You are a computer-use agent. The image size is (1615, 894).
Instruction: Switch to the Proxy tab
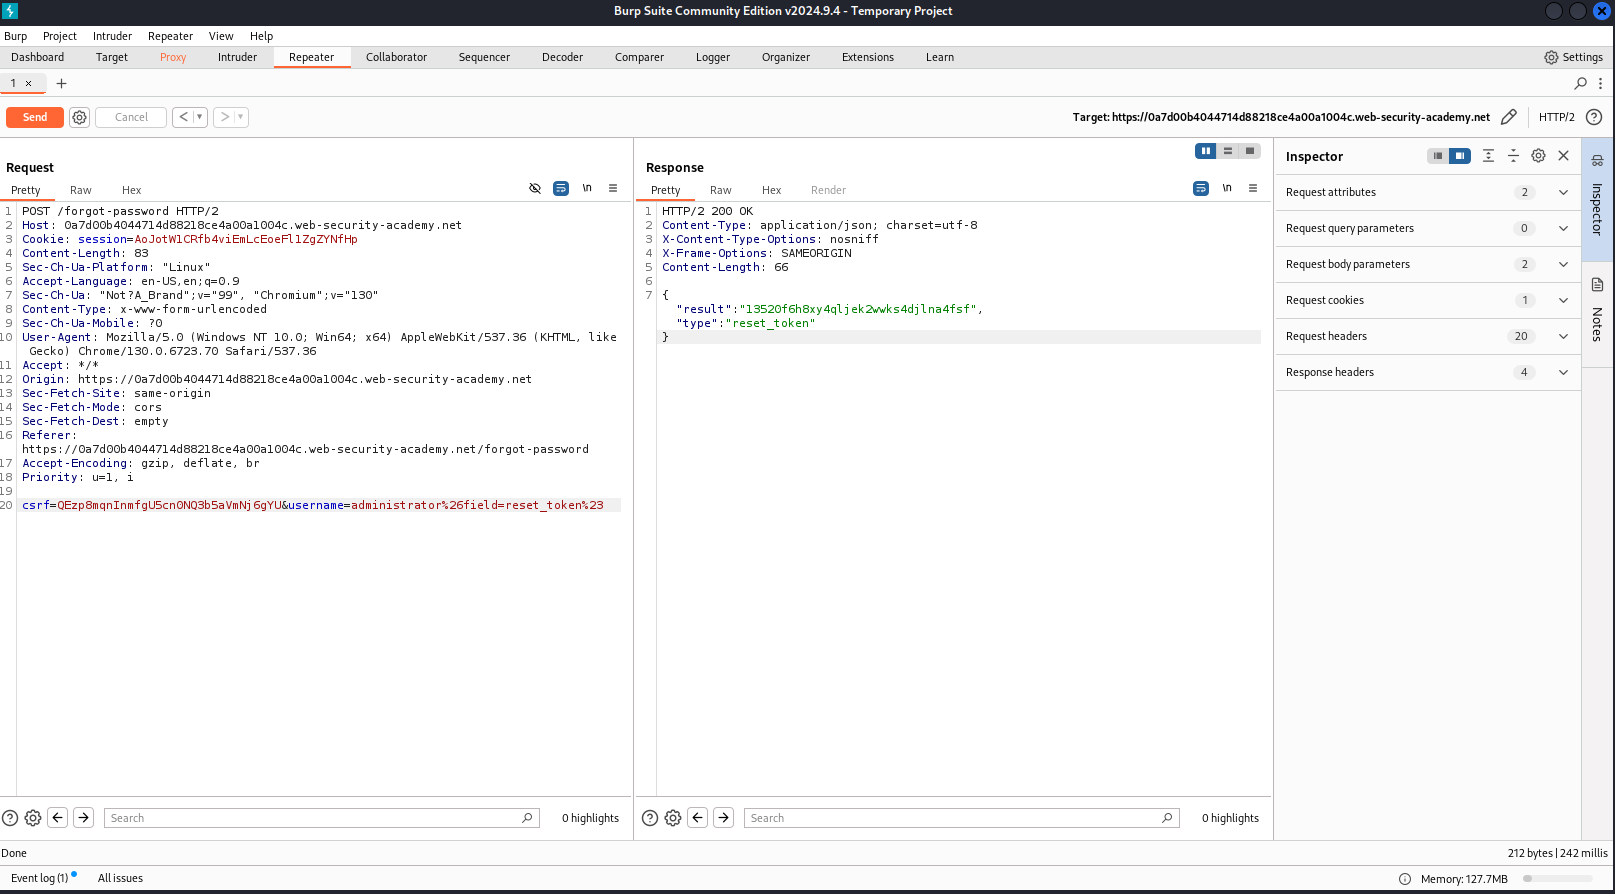[x=173, y=57]
